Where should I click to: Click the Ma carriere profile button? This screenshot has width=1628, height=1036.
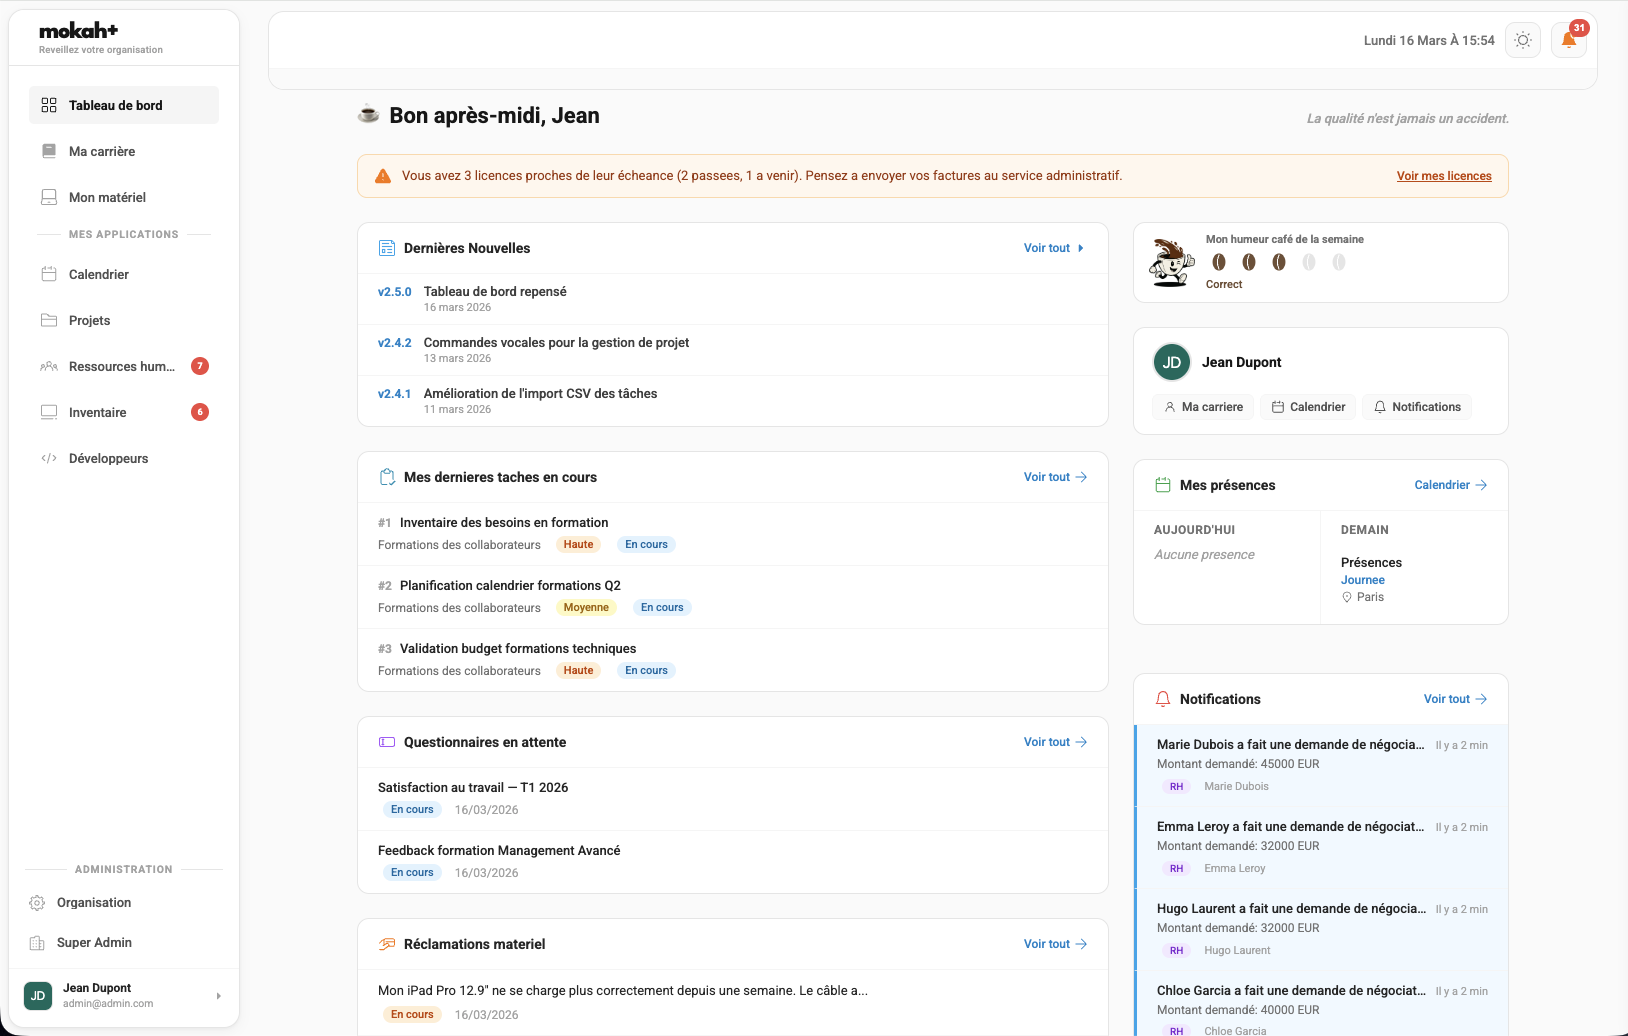click(1203, 407)
